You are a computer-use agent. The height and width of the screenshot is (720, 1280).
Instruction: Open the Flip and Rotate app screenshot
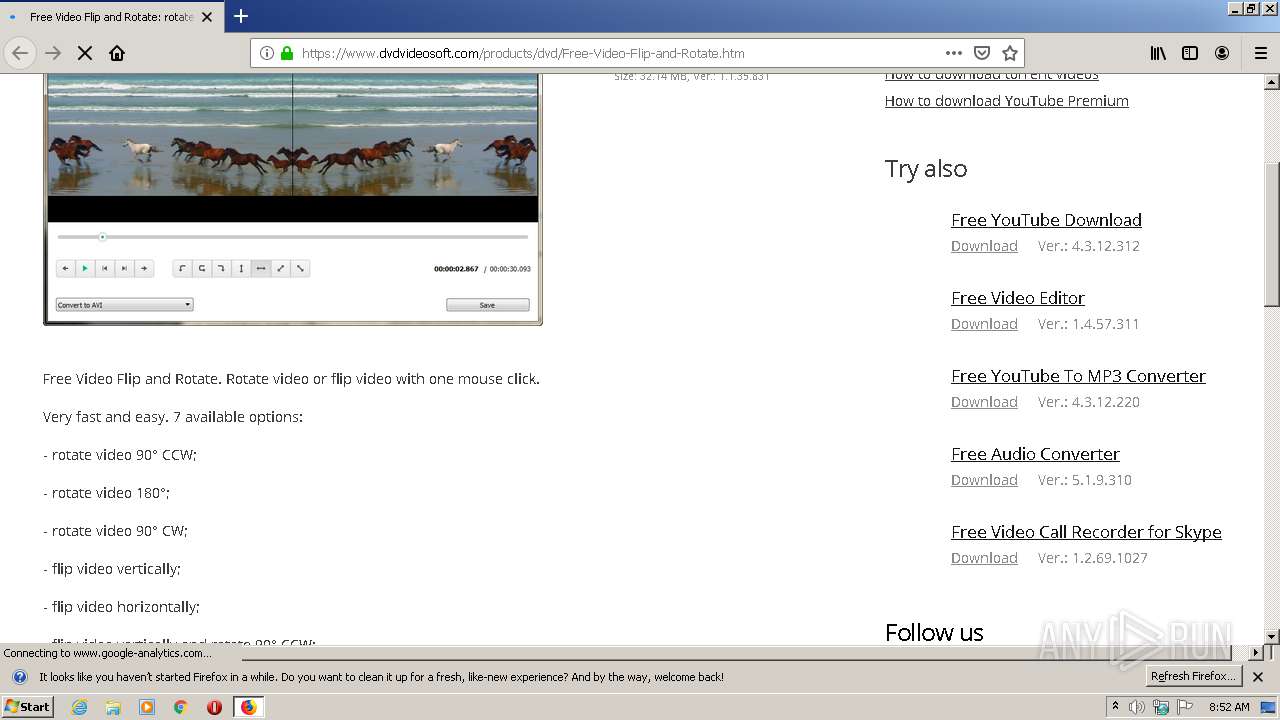point(293,199)
